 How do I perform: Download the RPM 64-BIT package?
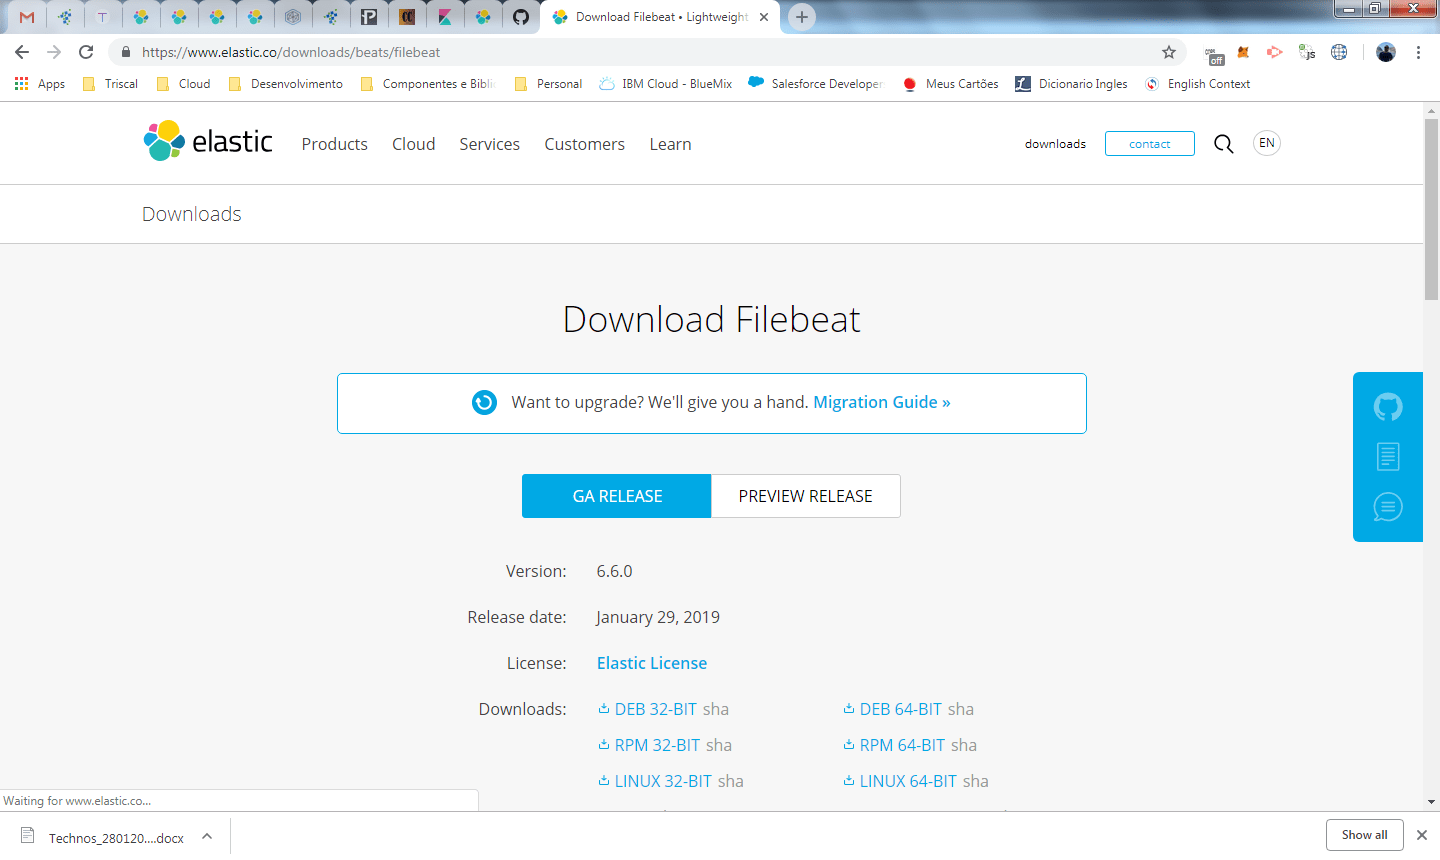click(x=894, y=745)
